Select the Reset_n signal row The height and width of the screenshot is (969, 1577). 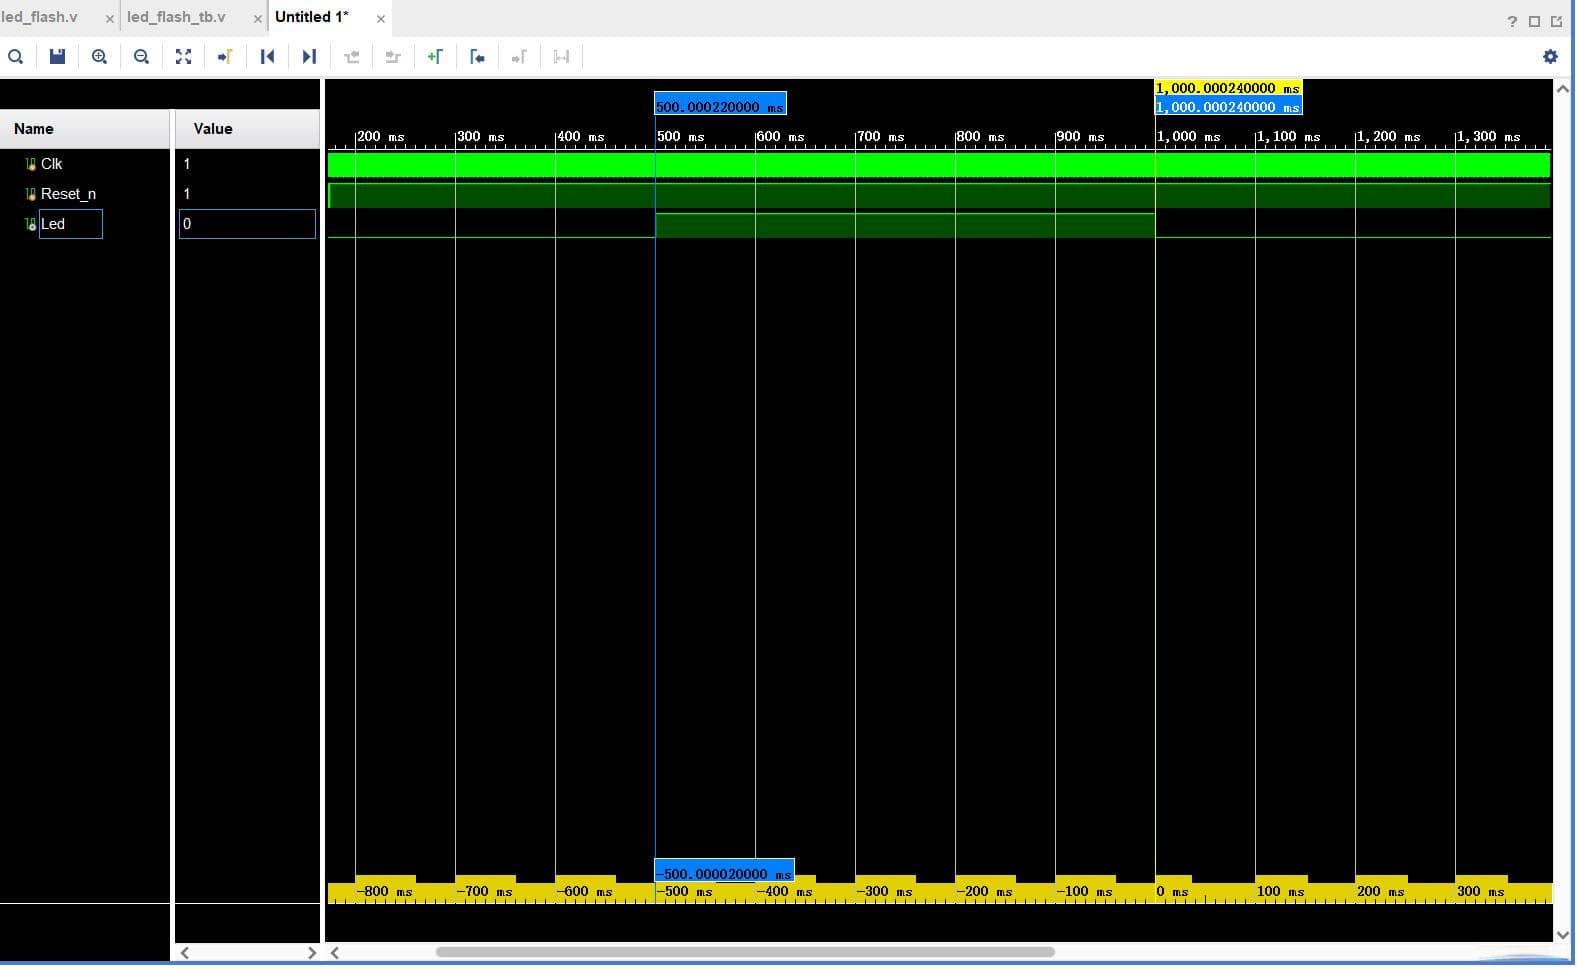point(85,194)
